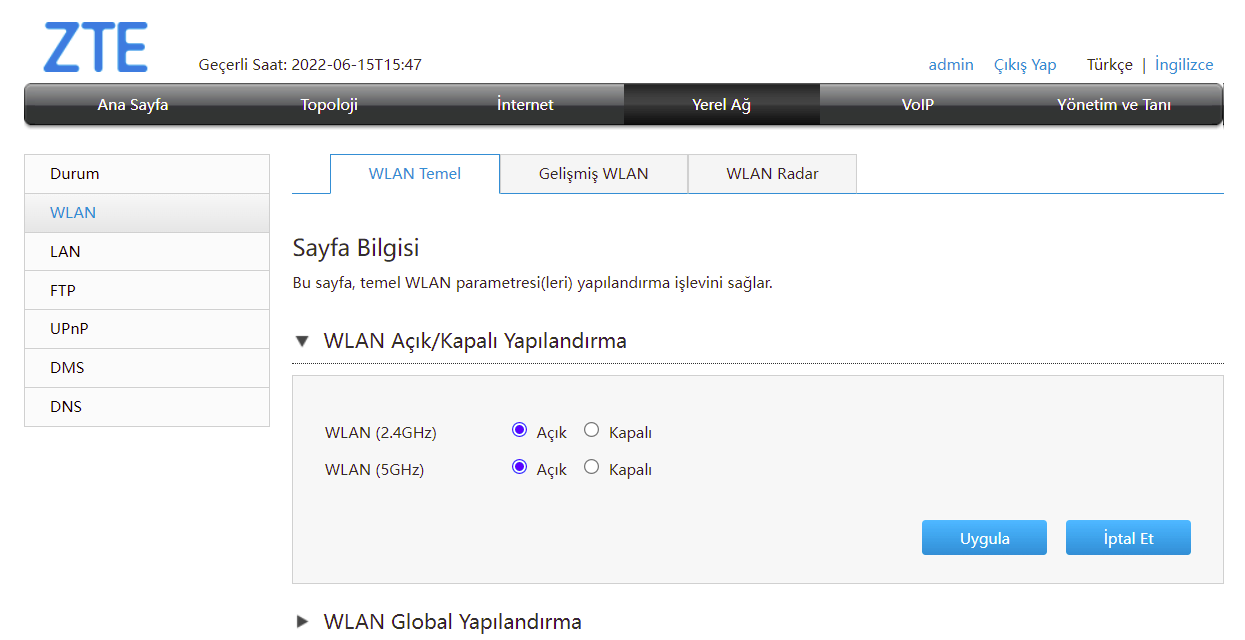Select the WLAN Temel tab
The image size is (1245, 640).
click(414, 174)
